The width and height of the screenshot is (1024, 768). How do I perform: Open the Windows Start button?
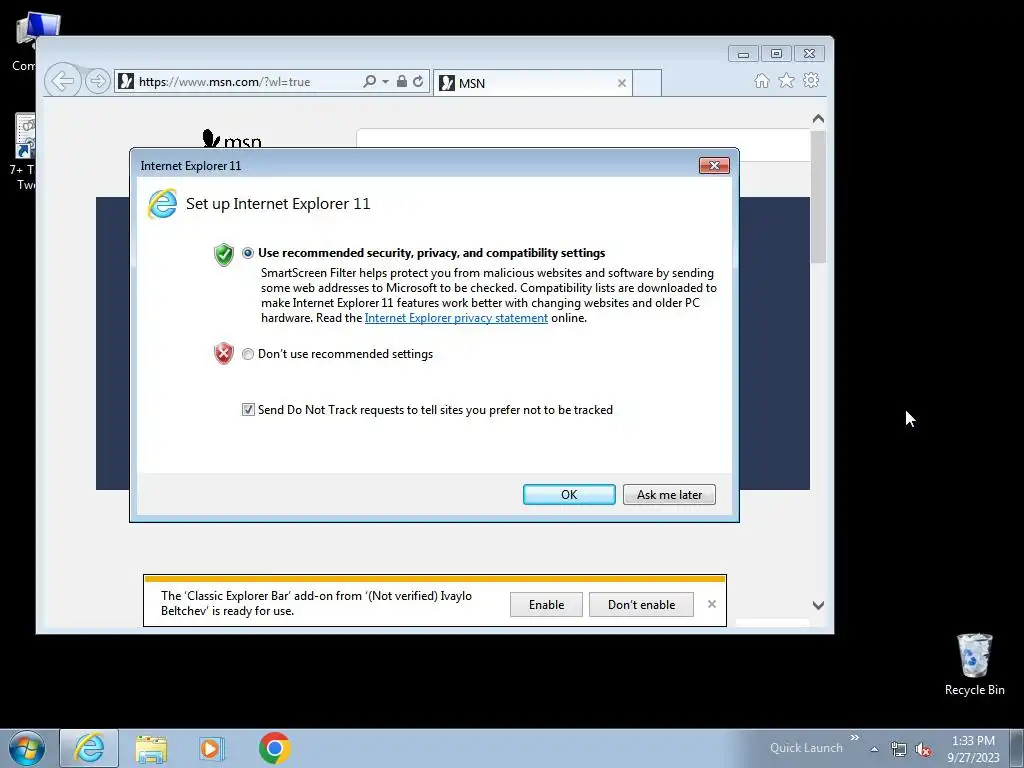point(26,748)
